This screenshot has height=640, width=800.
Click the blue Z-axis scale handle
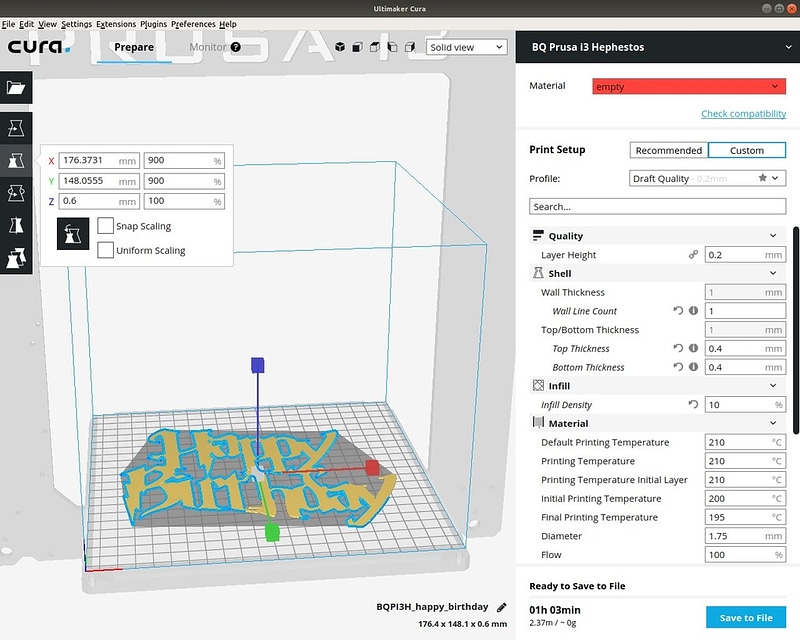(x=258, y=365)
